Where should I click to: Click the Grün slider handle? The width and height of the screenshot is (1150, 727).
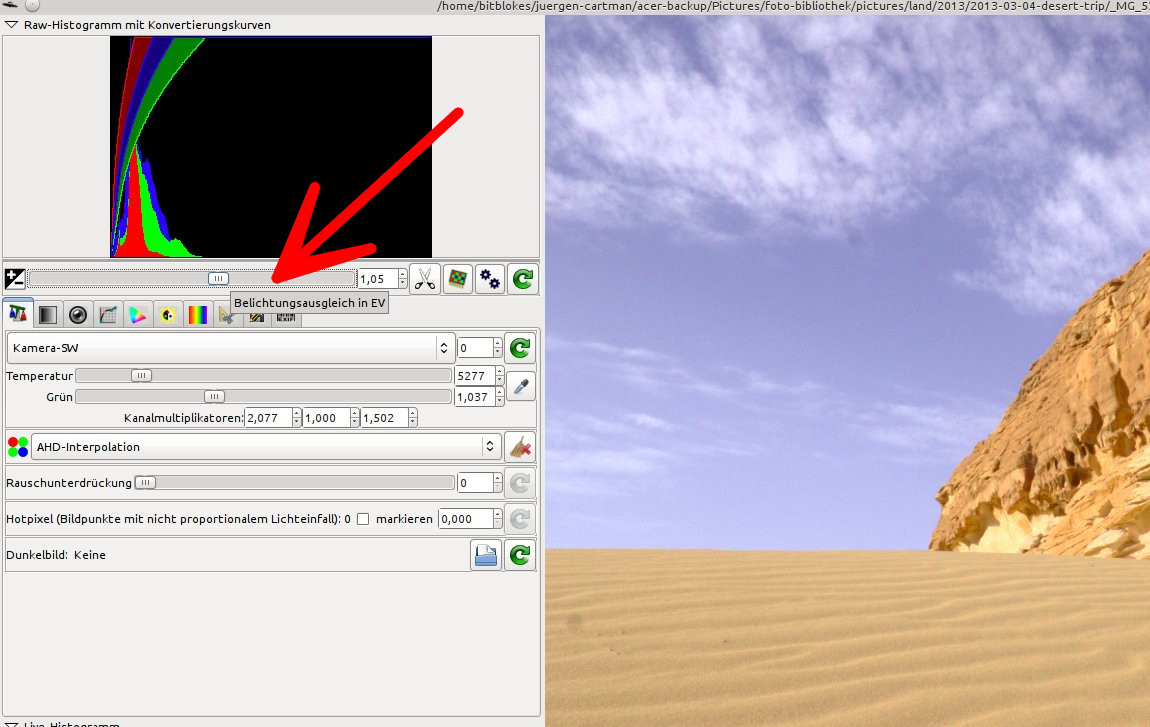click(x=213, y=397)
